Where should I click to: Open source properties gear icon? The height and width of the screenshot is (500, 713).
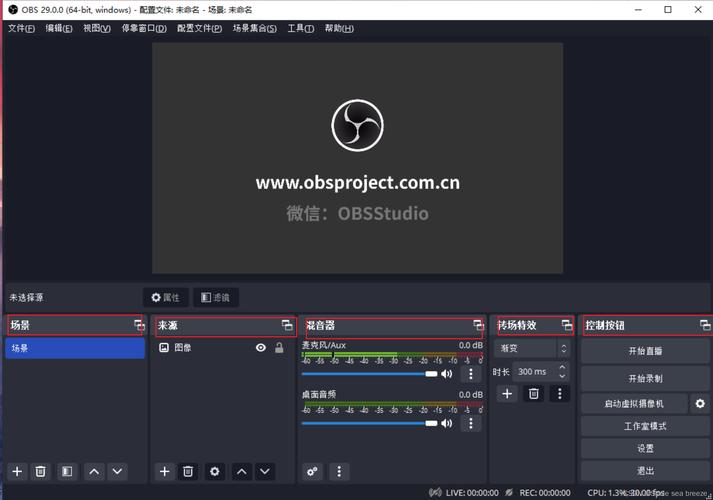(x=215, y=471)
